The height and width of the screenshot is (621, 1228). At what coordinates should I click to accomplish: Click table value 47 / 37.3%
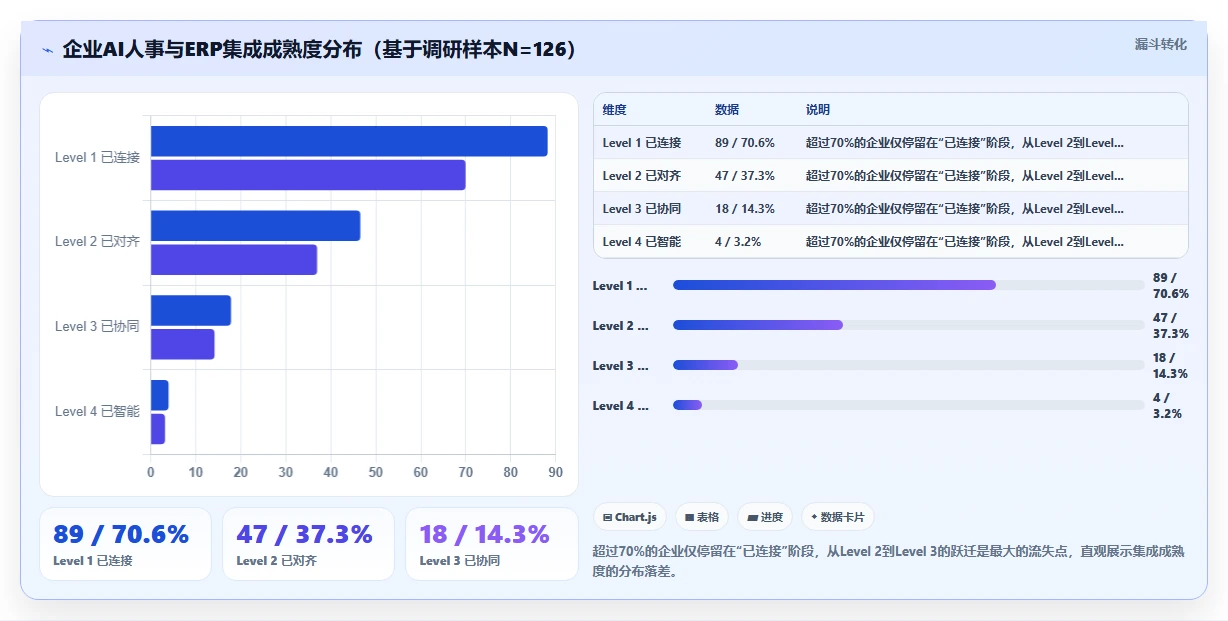[745, 176]
